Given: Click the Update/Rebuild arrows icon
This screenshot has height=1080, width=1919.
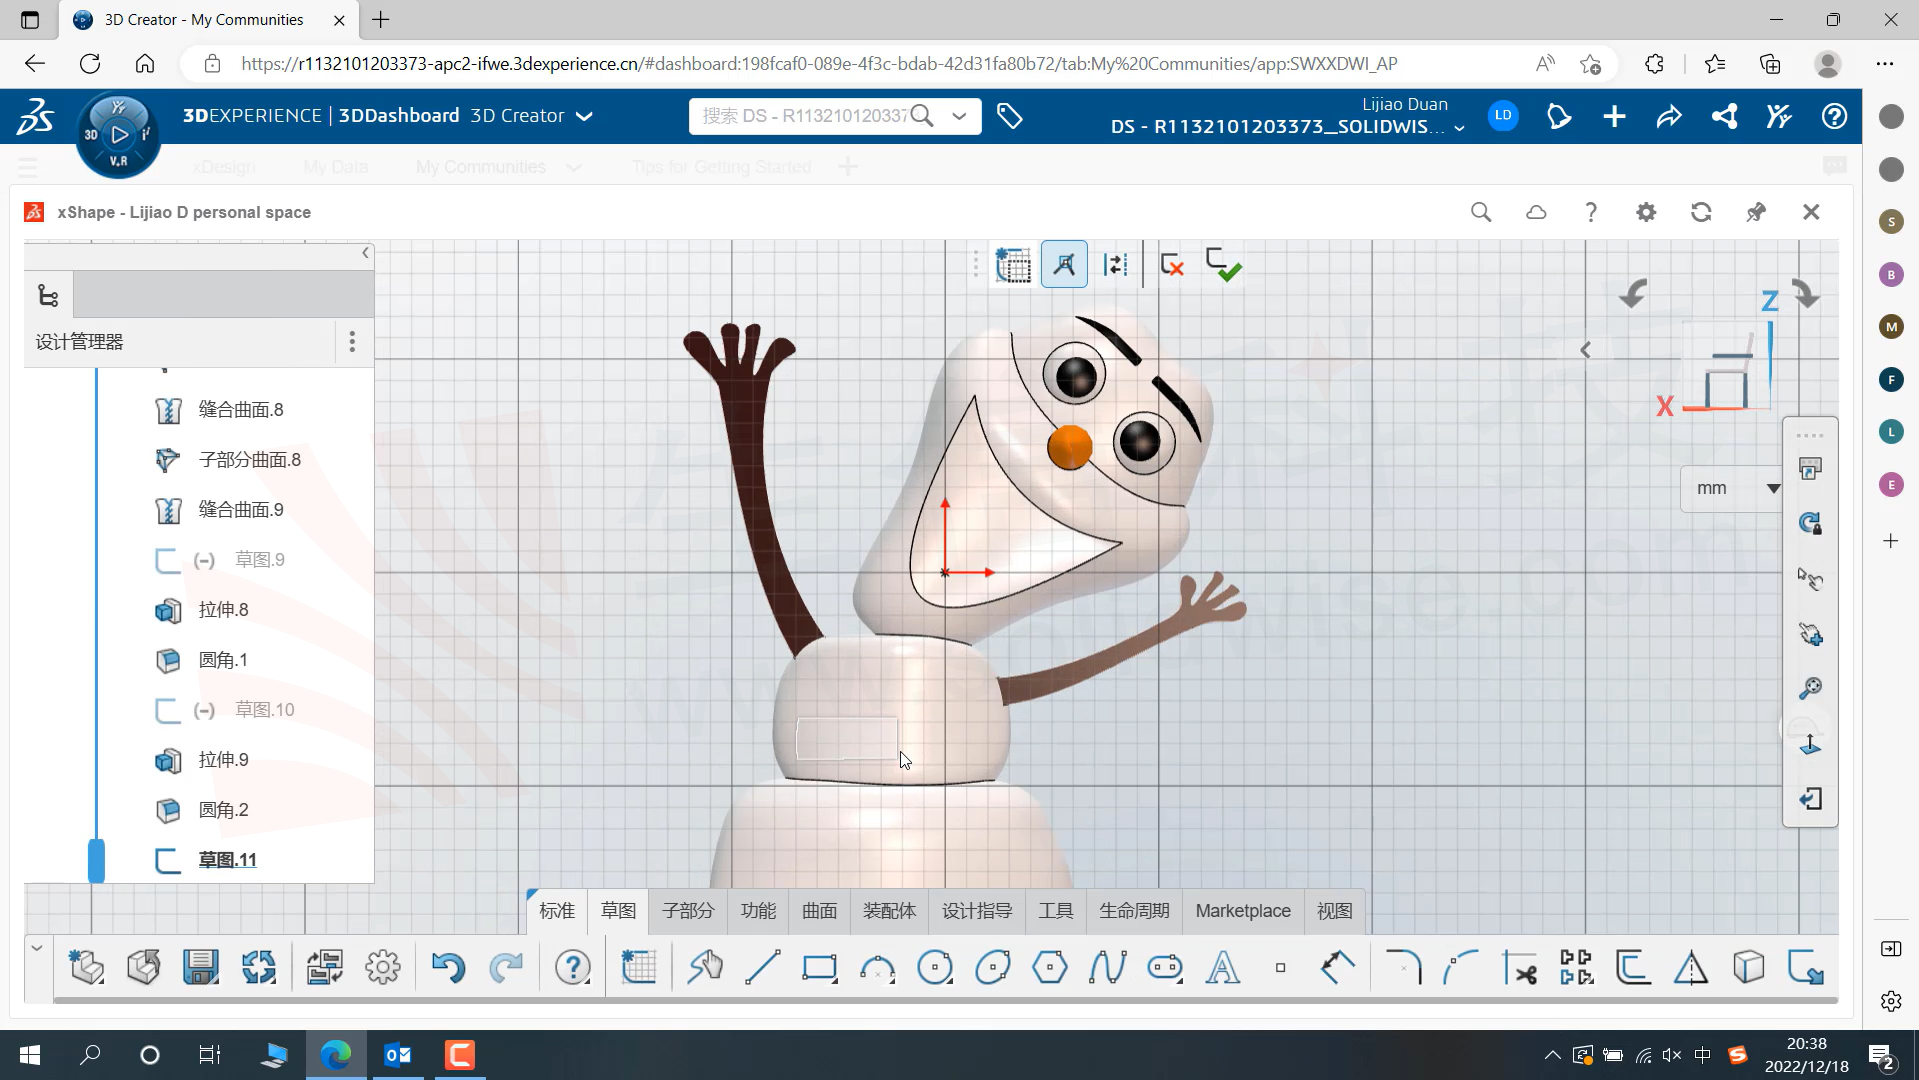Looking at the screenshot, I should tap(258, 967).
